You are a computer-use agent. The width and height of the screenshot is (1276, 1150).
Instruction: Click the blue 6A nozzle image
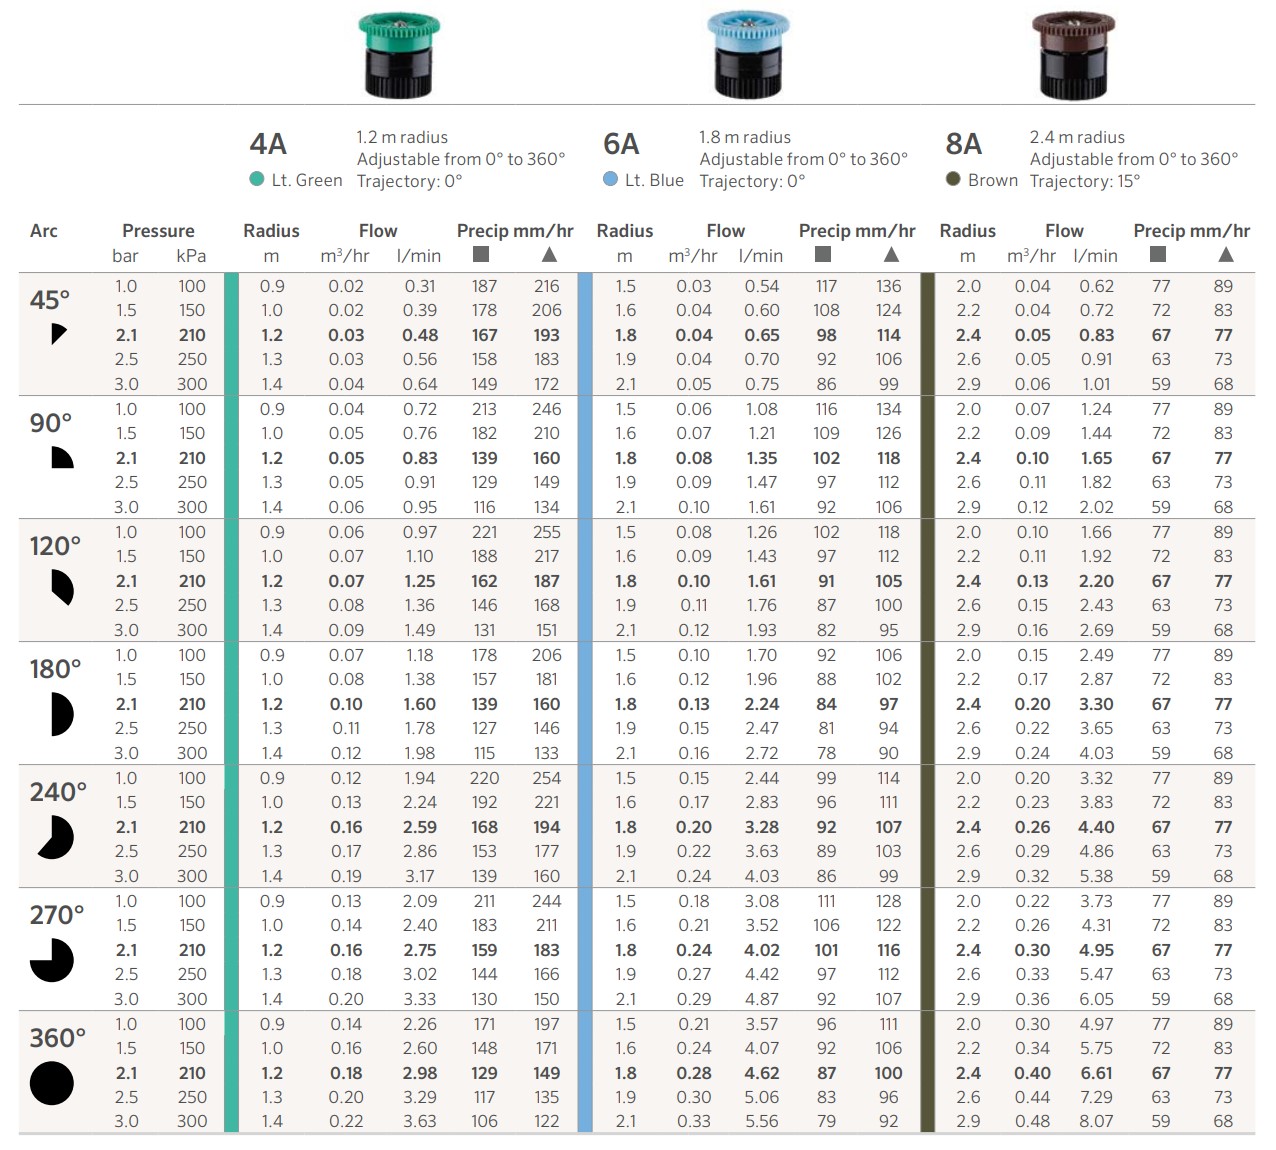click(x=747, y=54)
